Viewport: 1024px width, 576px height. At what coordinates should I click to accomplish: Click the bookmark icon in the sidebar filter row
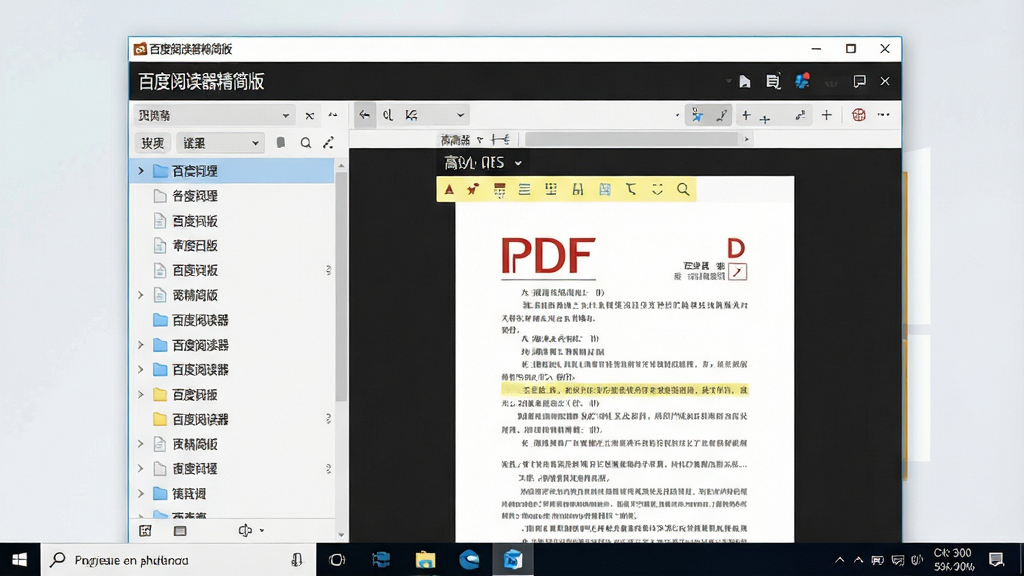pyautogui.click(x=281, y=142)
